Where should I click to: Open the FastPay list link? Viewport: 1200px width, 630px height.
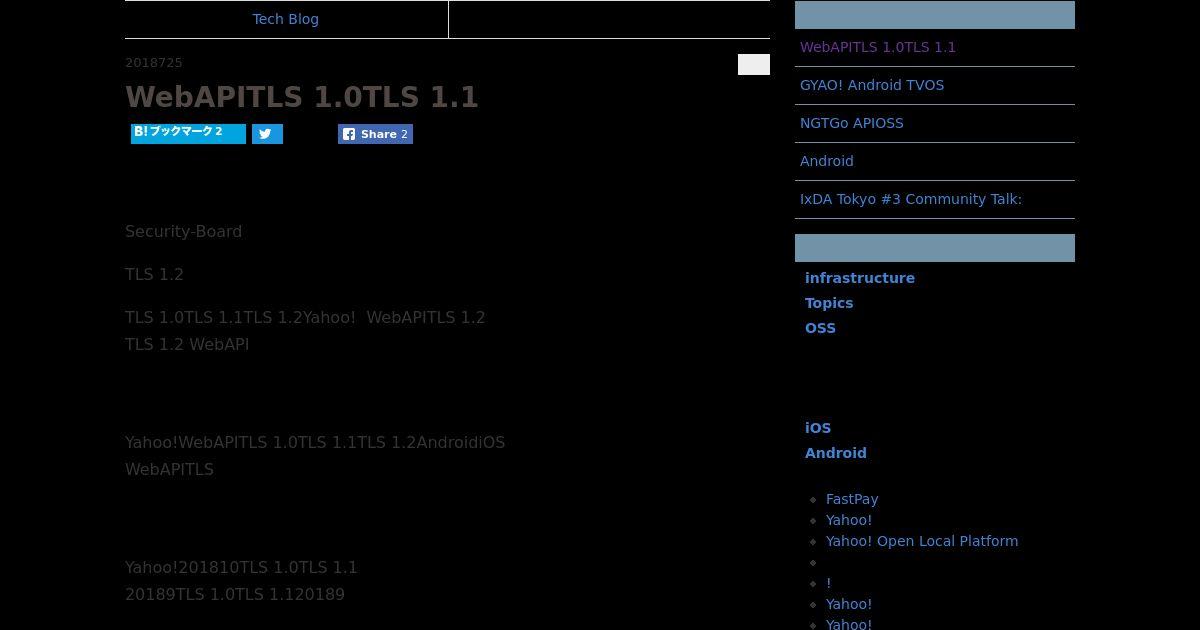tap(852, 499)
